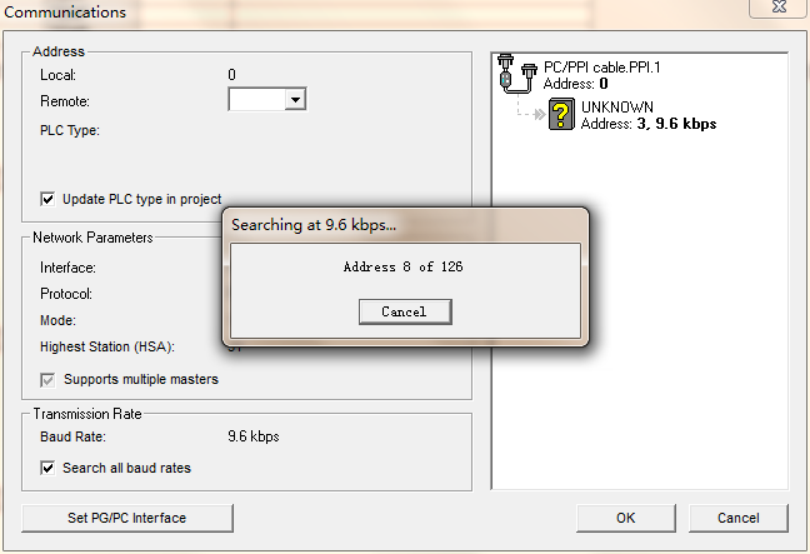Select the PC/PPI cable icon

pos(517,74)
